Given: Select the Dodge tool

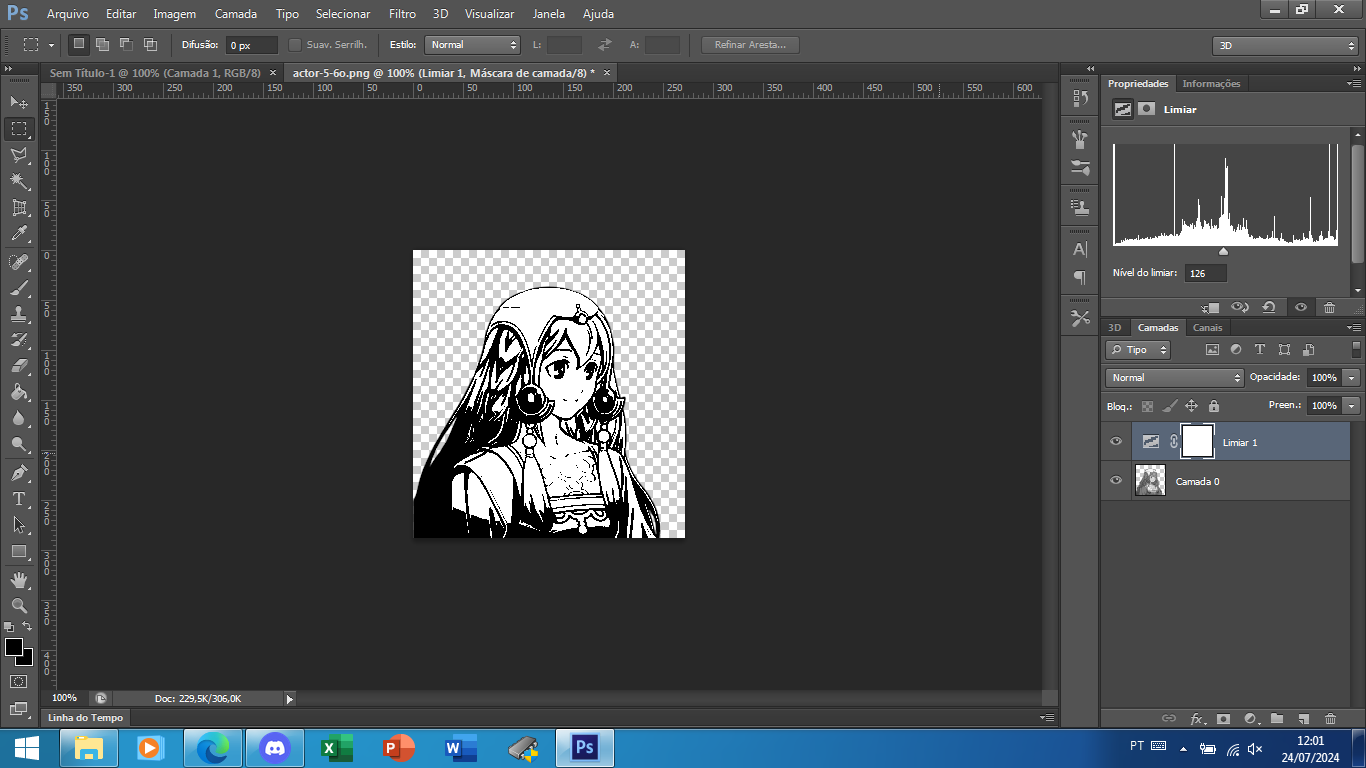Looking at the screenshot, I should (x=19, y=444).
